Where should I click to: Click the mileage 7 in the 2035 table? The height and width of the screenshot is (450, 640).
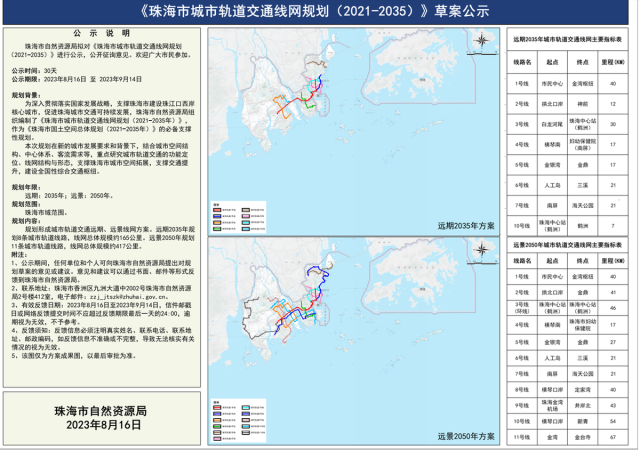tap(613, 226)
